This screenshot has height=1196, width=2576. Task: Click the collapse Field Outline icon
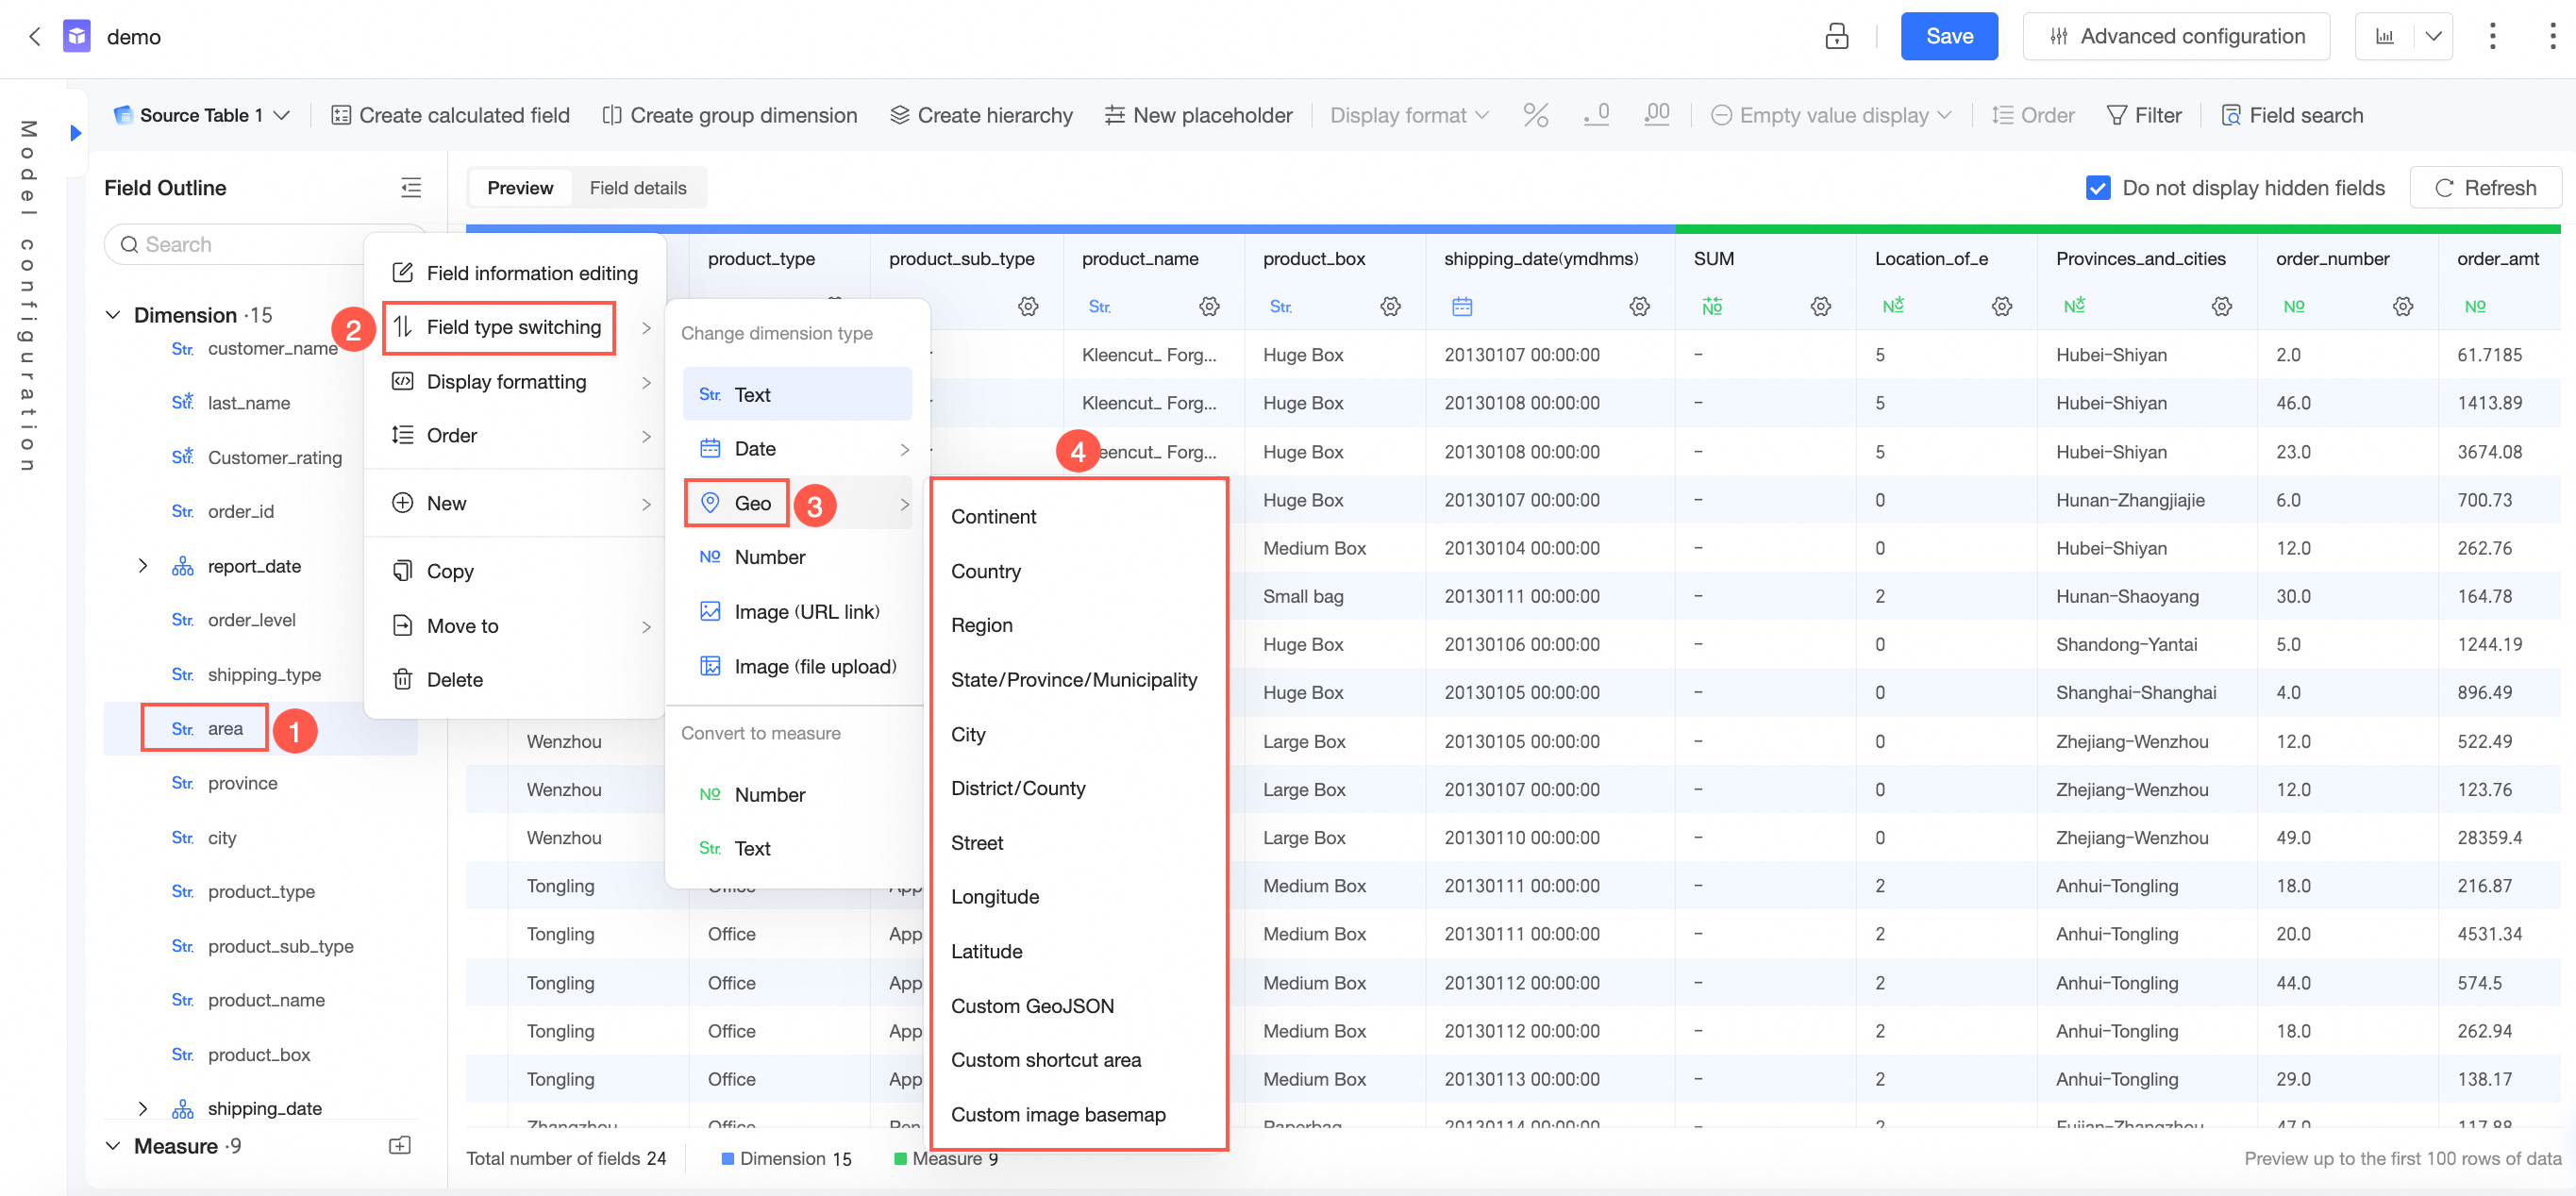411,188
